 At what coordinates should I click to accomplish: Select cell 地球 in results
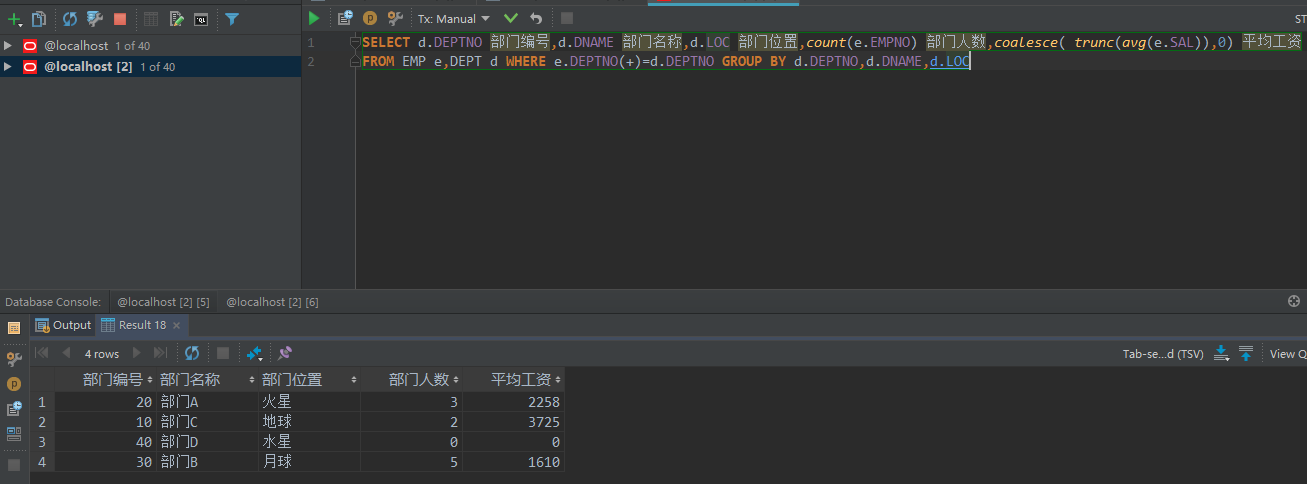310,422
